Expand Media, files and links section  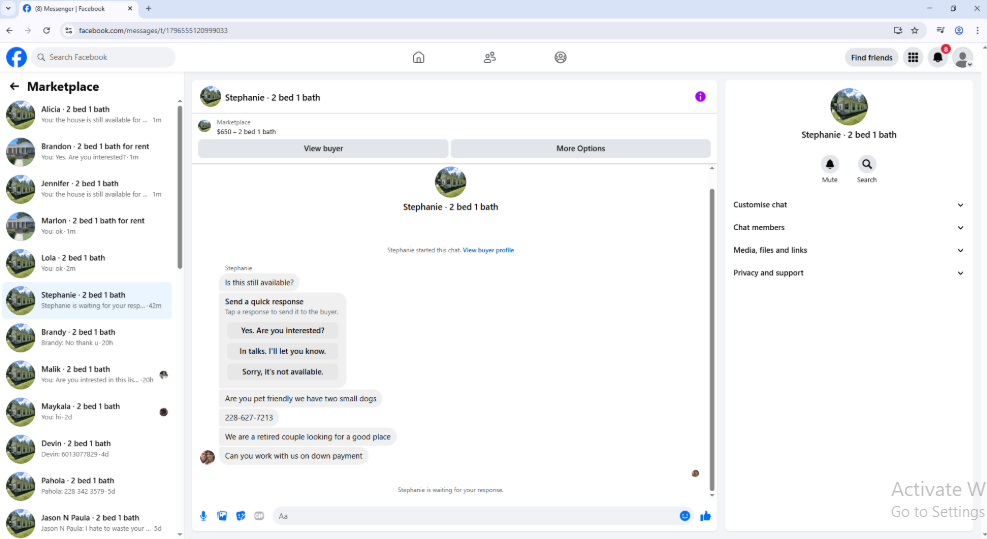coord(849,250)
